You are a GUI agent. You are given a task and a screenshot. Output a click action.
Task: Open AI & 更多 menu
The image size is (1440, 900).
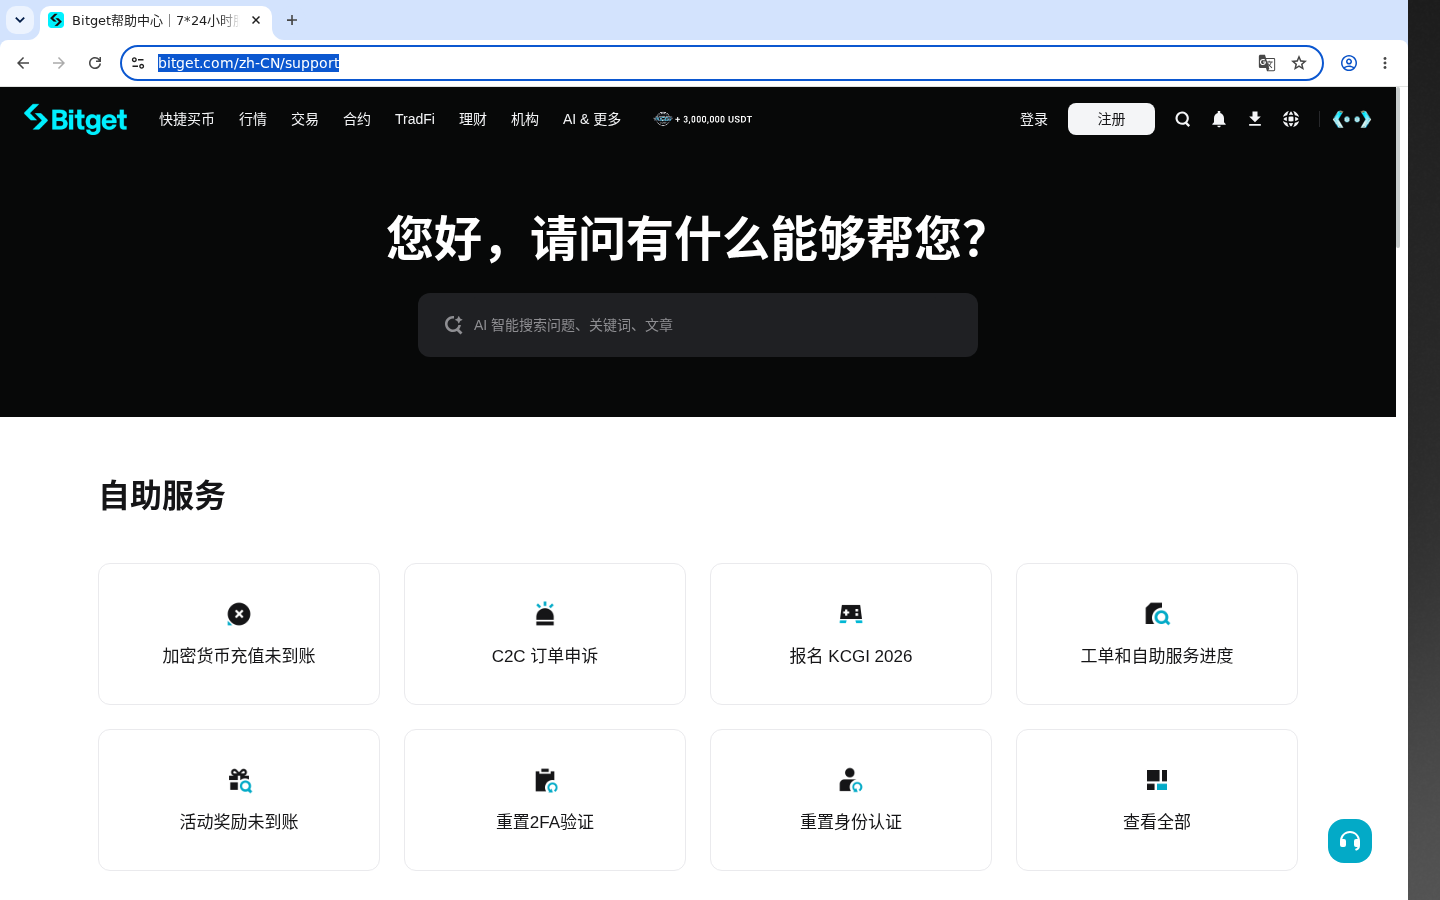(592, 119)
